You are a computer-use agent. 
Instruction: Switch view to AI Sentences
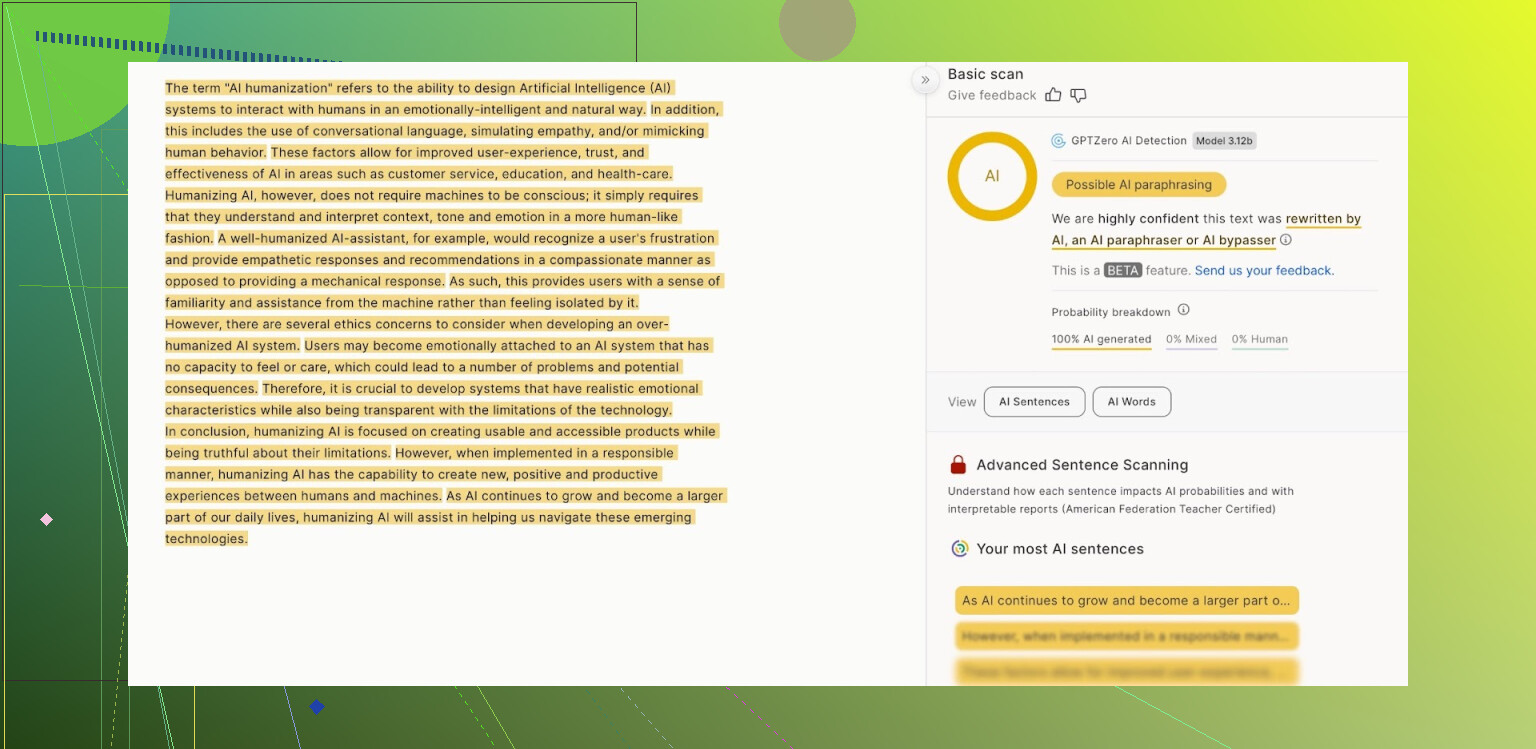(x=1034, y=402)
